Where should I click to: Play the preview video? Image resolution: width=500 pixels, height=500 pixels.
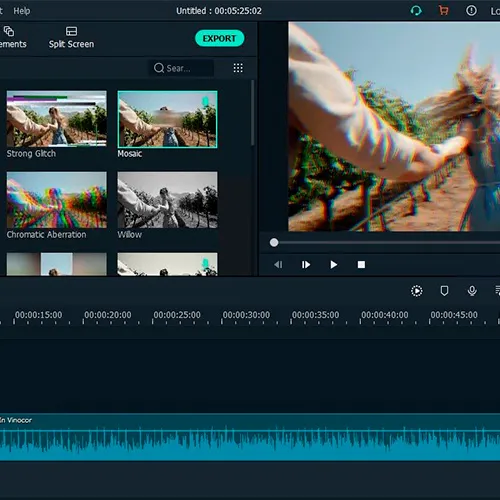point(333,265)
